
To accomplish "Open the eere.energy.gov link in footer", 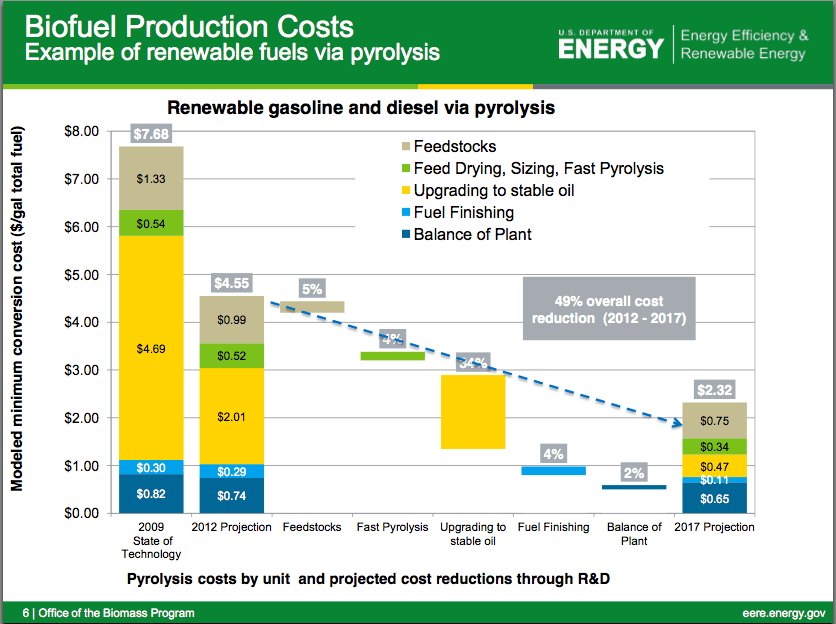I will [784, 612].
